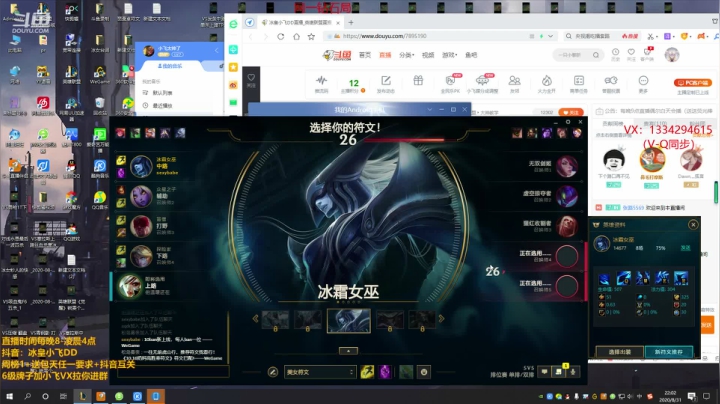Screen dimensions: 720x404
Task: Select the middle tab in Douyu rank panel
Action: pos(655,123)
